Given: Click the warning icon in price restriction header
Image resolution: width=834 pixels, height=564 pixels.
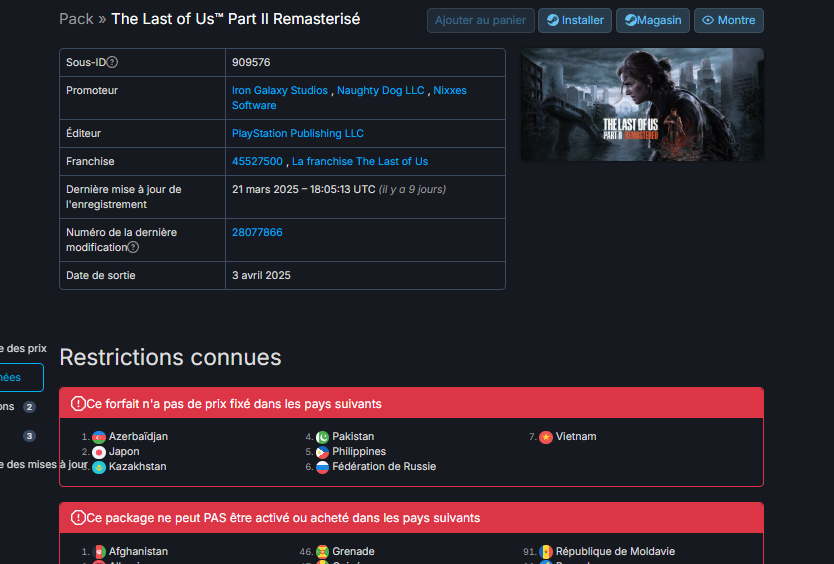Looking at the screenshot, I should (x=78, y=404).
